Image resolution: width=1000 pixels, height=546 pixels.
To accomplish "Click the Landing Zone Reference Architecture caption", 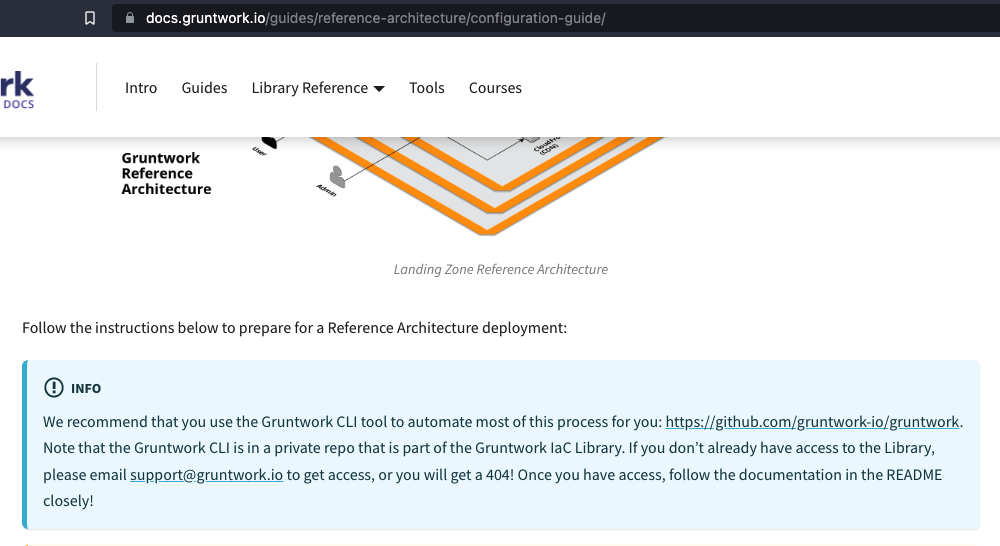I will tap(501, 269).
